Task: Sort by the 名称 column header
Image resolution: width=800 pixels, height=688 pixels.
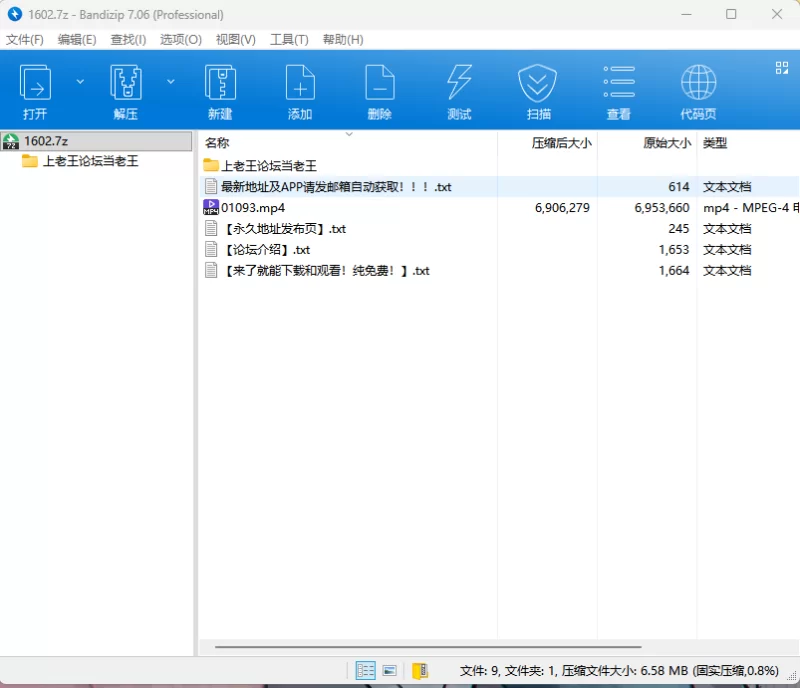Action: click(x=217, y=143)
